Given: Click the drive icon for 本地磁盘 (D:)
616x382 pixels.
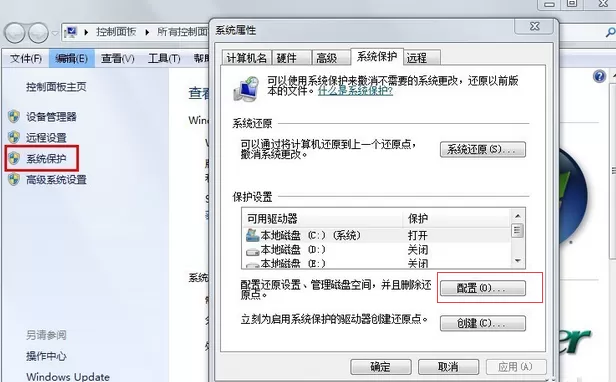Looking at the screenshot, I should tap(252, 251).
